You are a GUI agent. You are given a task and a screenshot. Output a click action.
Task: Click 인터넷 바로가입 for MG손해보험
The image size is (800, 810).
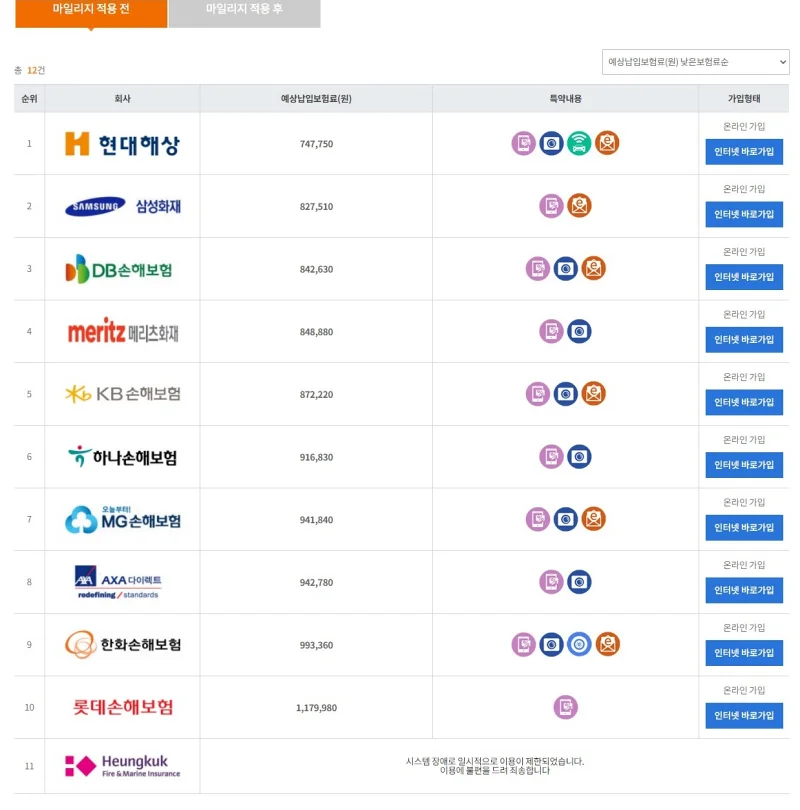tap(744, 527)
